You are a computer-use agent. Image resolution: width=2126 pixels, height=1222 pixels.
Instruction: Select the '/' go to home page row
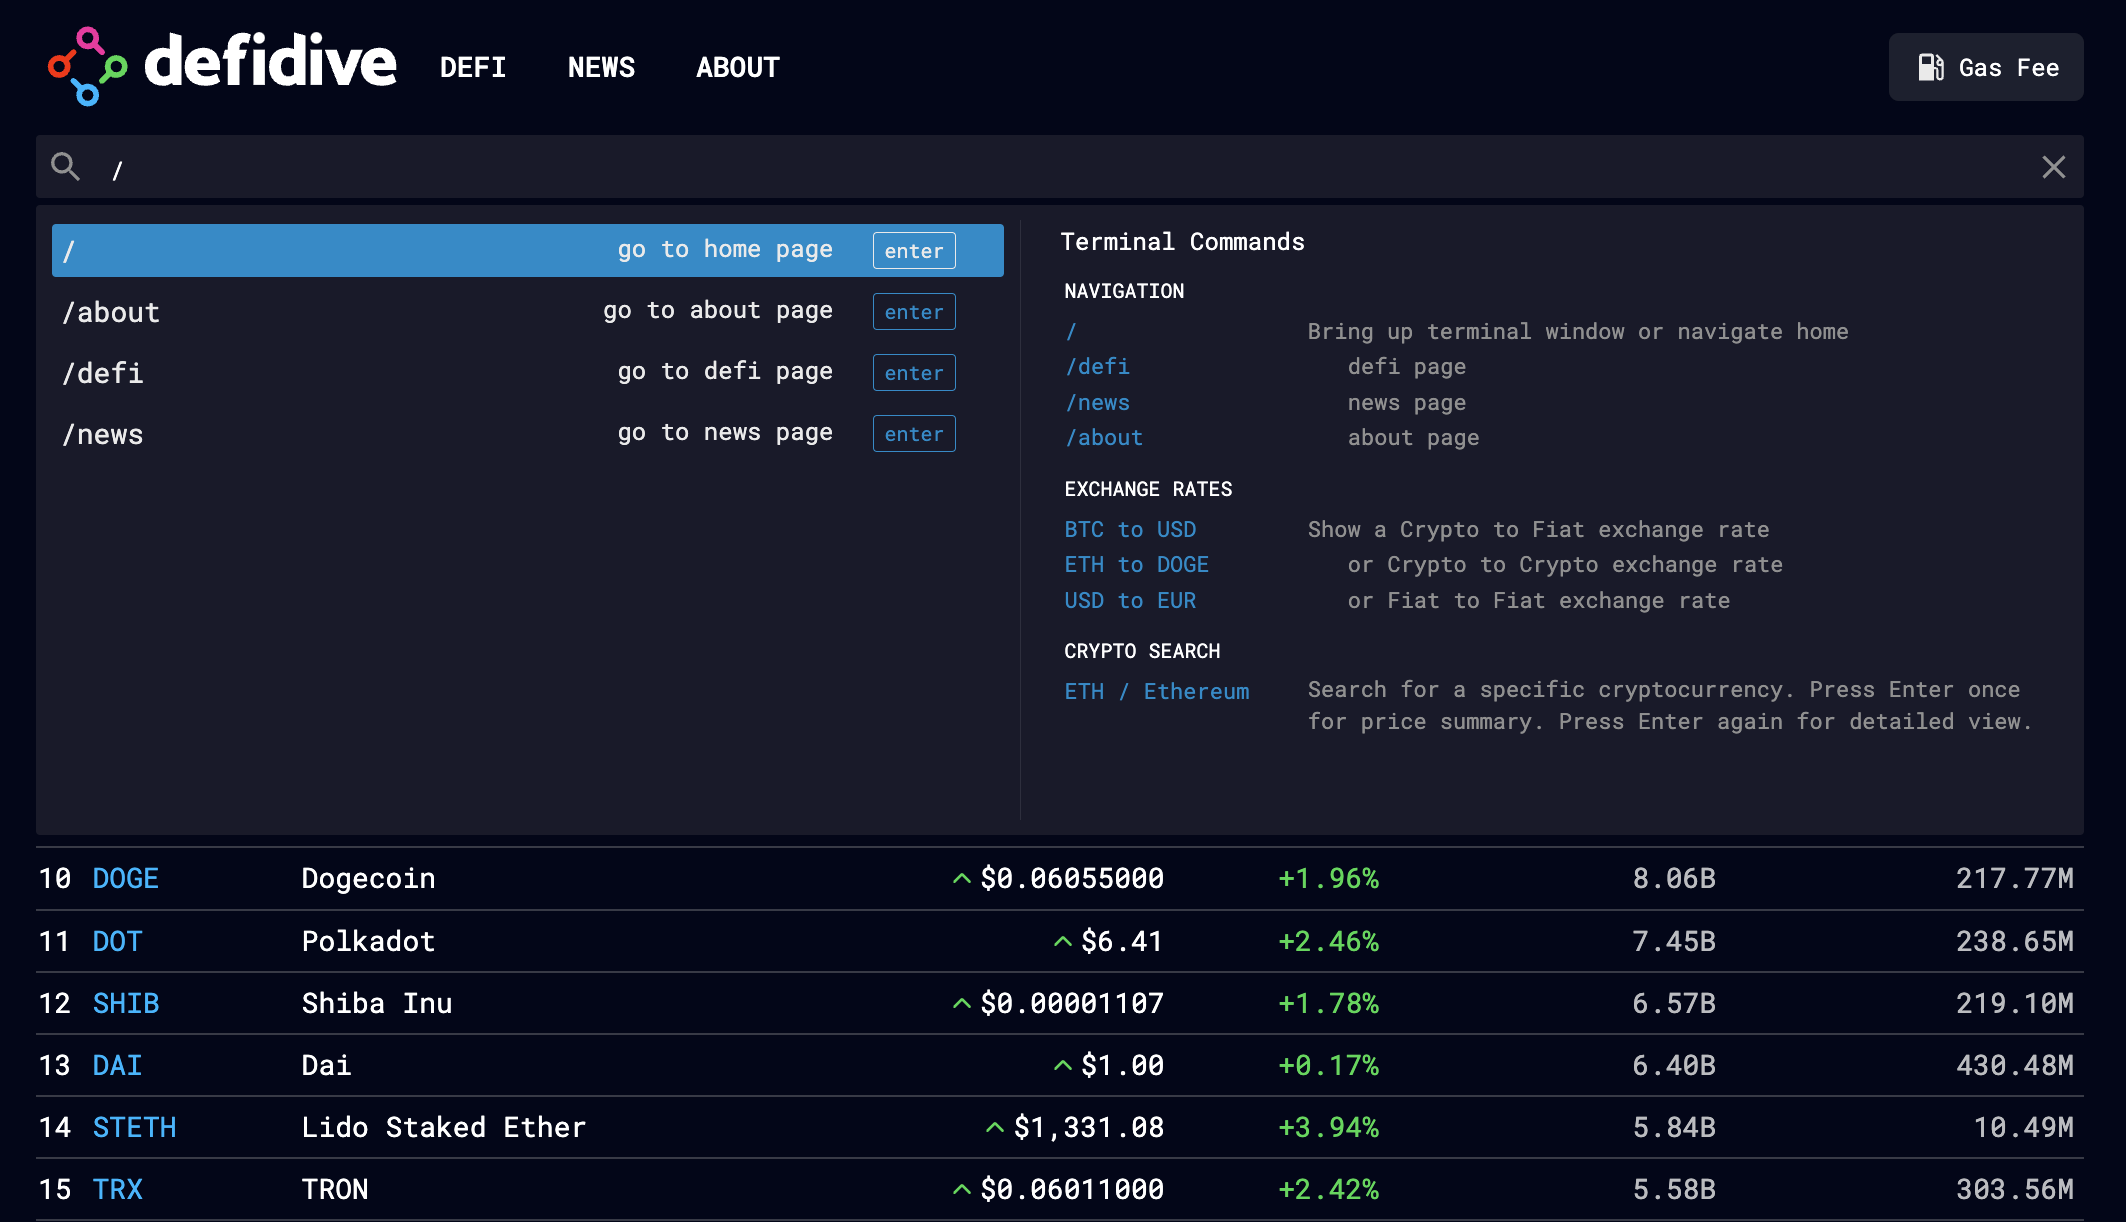click(x=528, y=250)
